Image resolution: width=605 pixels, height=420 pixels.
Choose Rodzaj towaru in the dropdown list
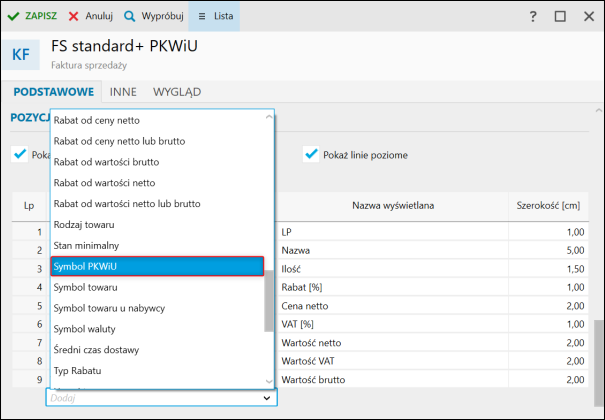[157, 224]
